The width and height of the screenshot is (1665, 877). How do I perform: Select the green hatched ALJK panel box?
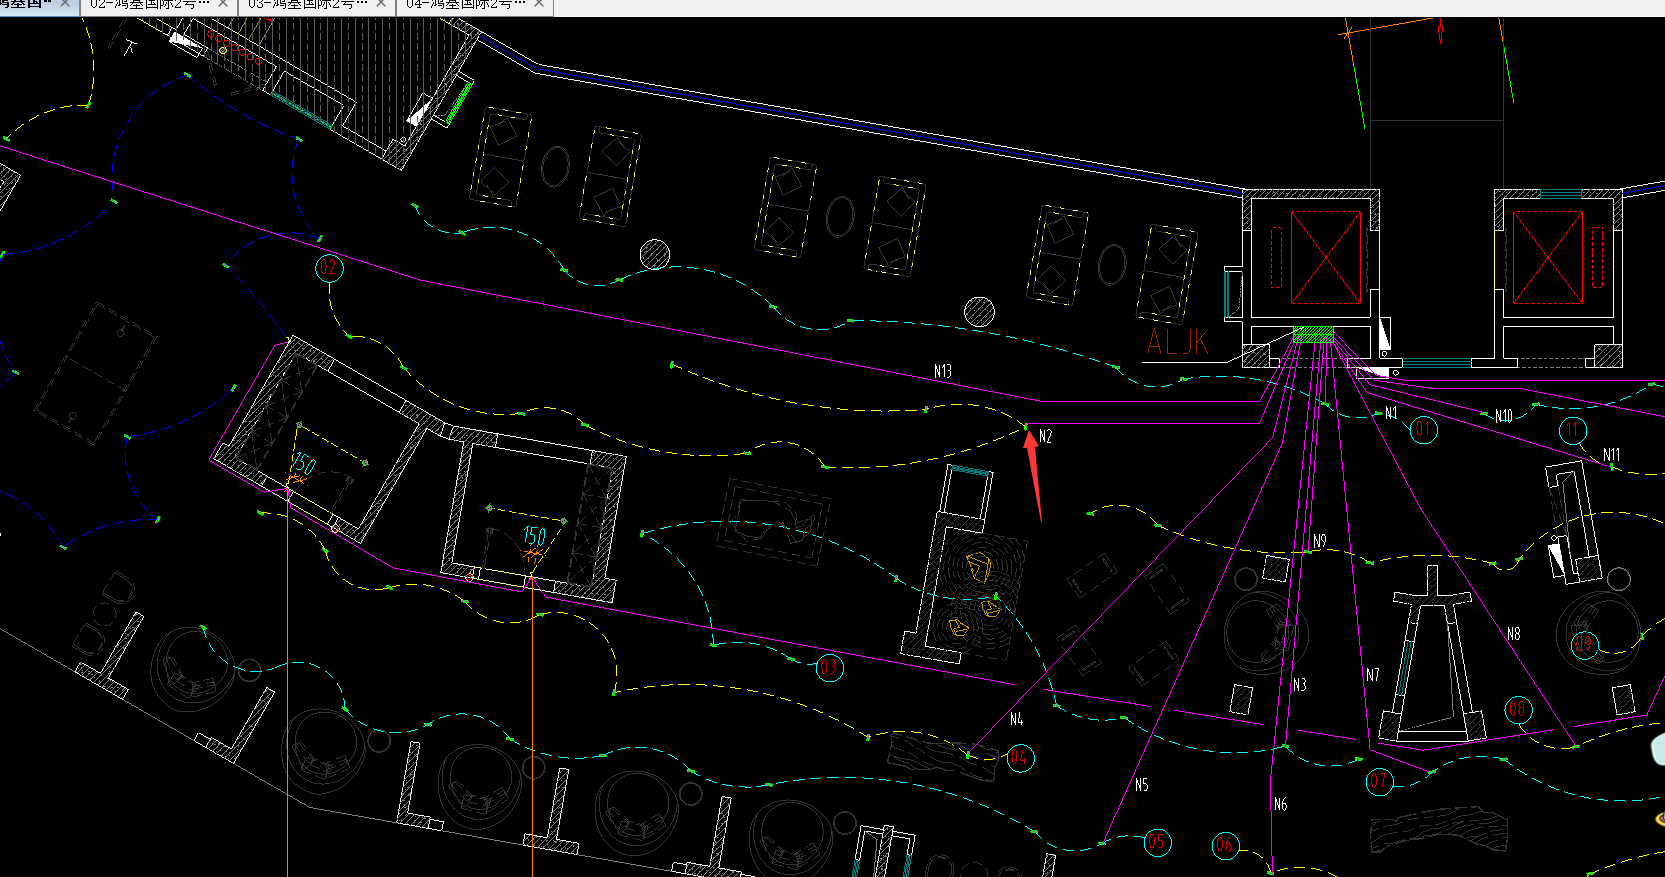pos(1313,334)
